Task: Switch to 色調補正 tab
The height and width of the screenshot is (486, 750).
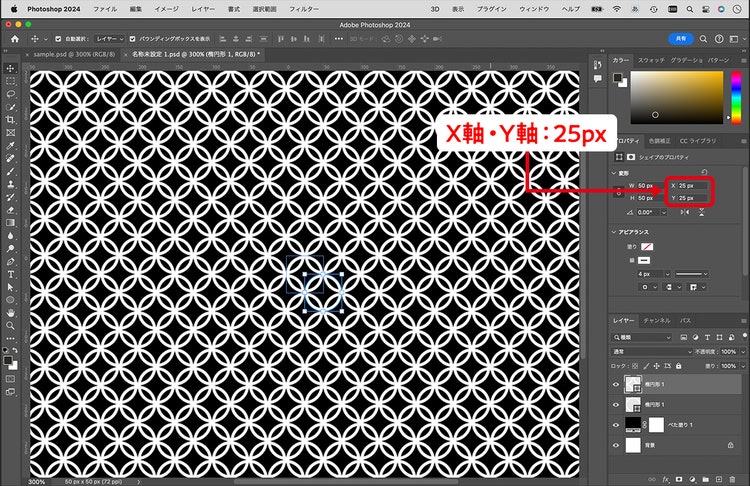Action: click(660, 141)
